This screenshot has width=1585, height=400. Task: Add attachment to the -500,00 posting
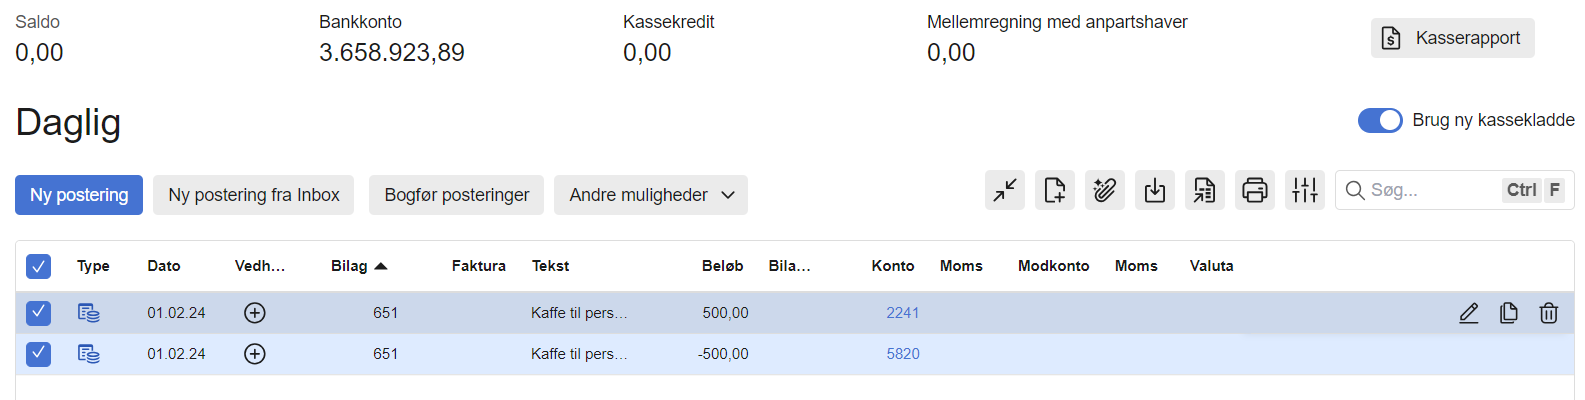(255, 354)
